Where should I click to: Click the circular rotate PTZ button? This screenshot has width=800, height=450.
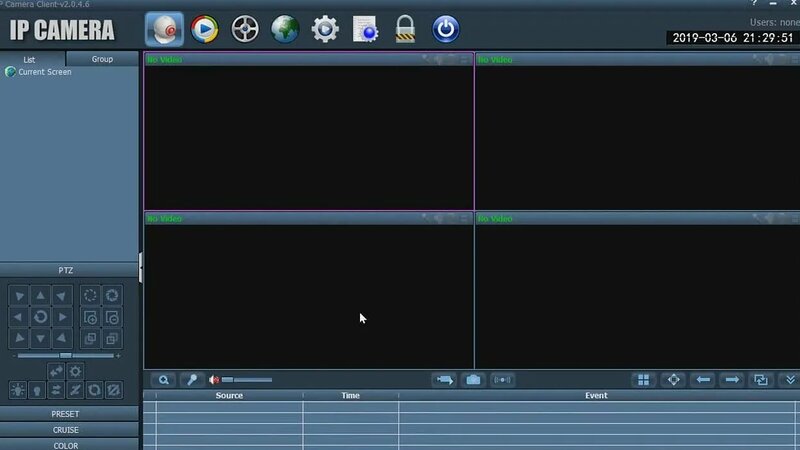[94, 390]
